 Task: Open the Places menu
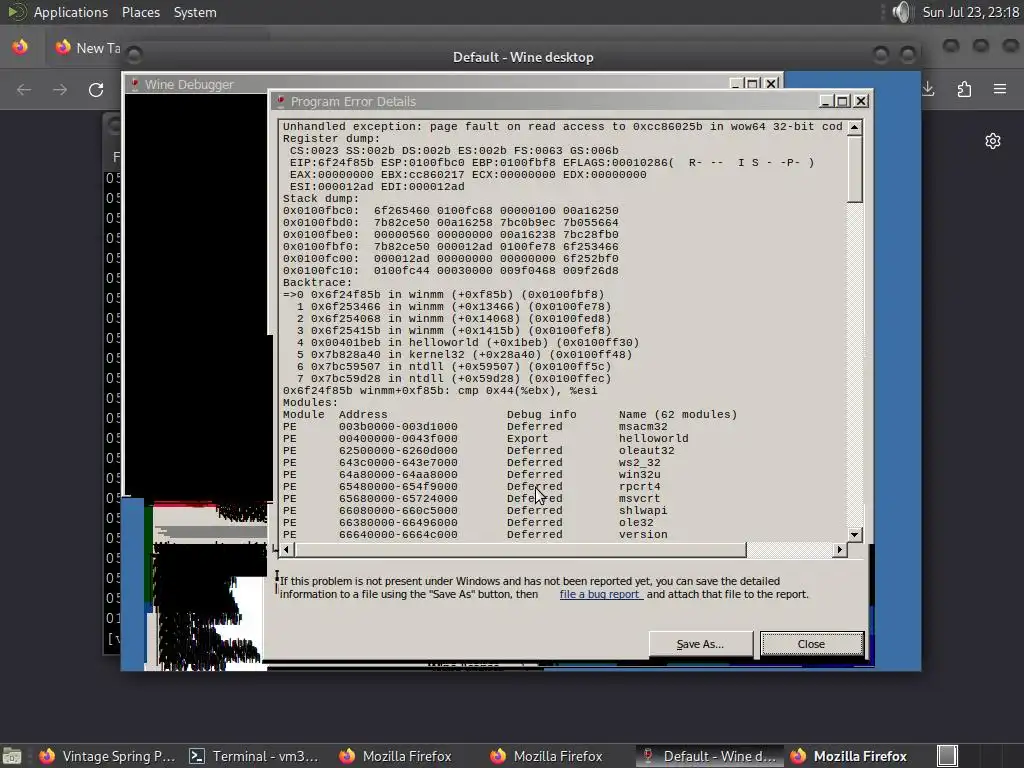(x=140, y=12)
